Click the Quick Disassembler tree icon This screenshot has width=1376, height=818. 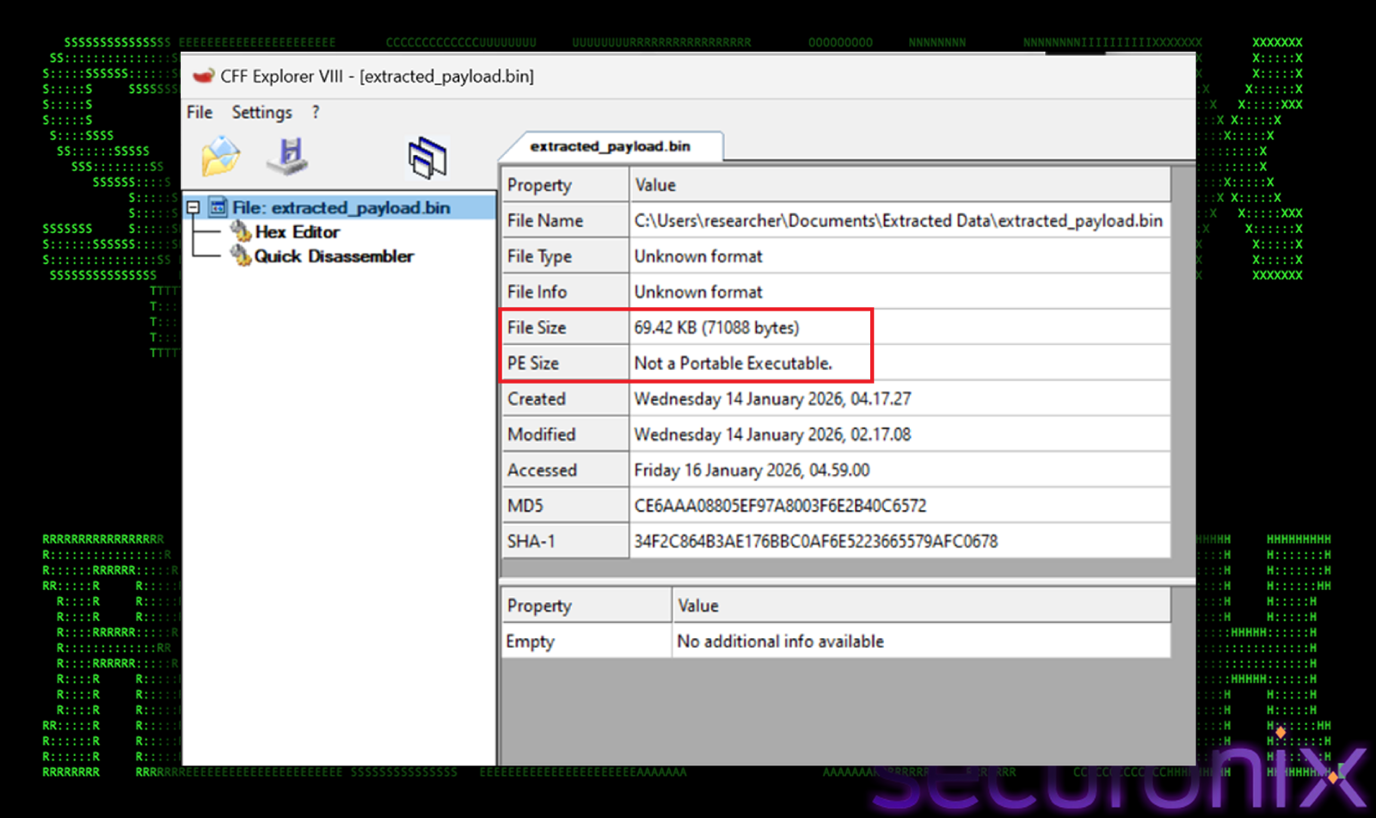point(240,256)
